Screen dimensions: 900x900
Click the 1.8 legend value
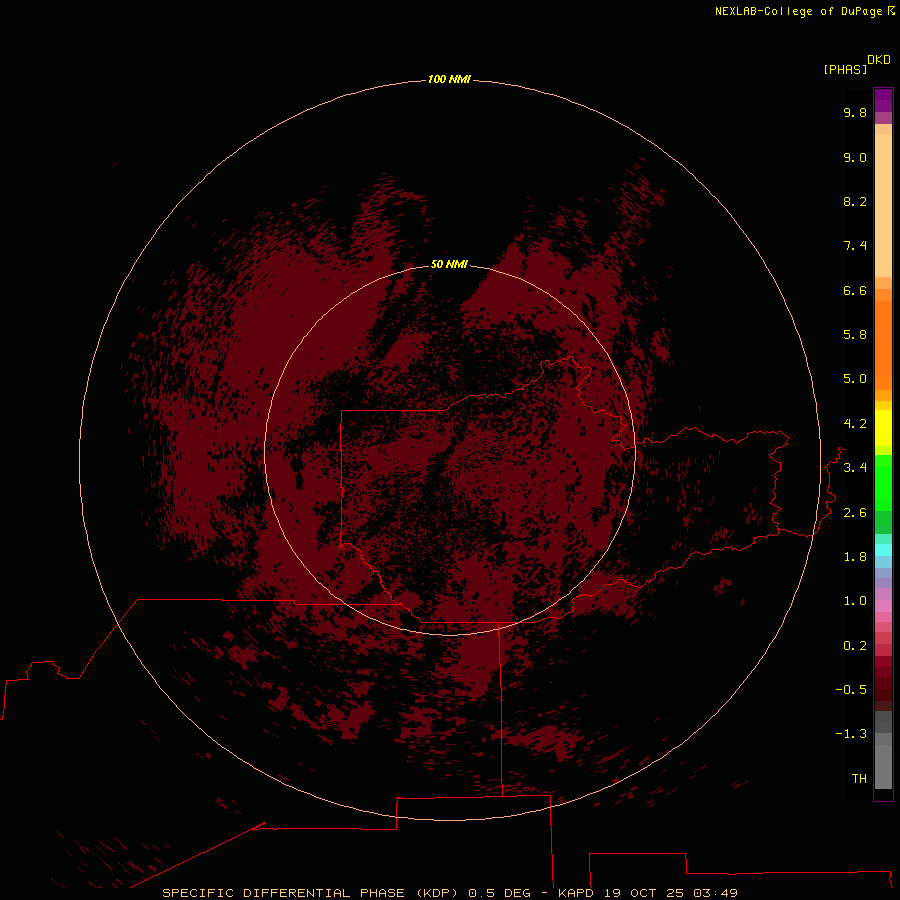855,557
